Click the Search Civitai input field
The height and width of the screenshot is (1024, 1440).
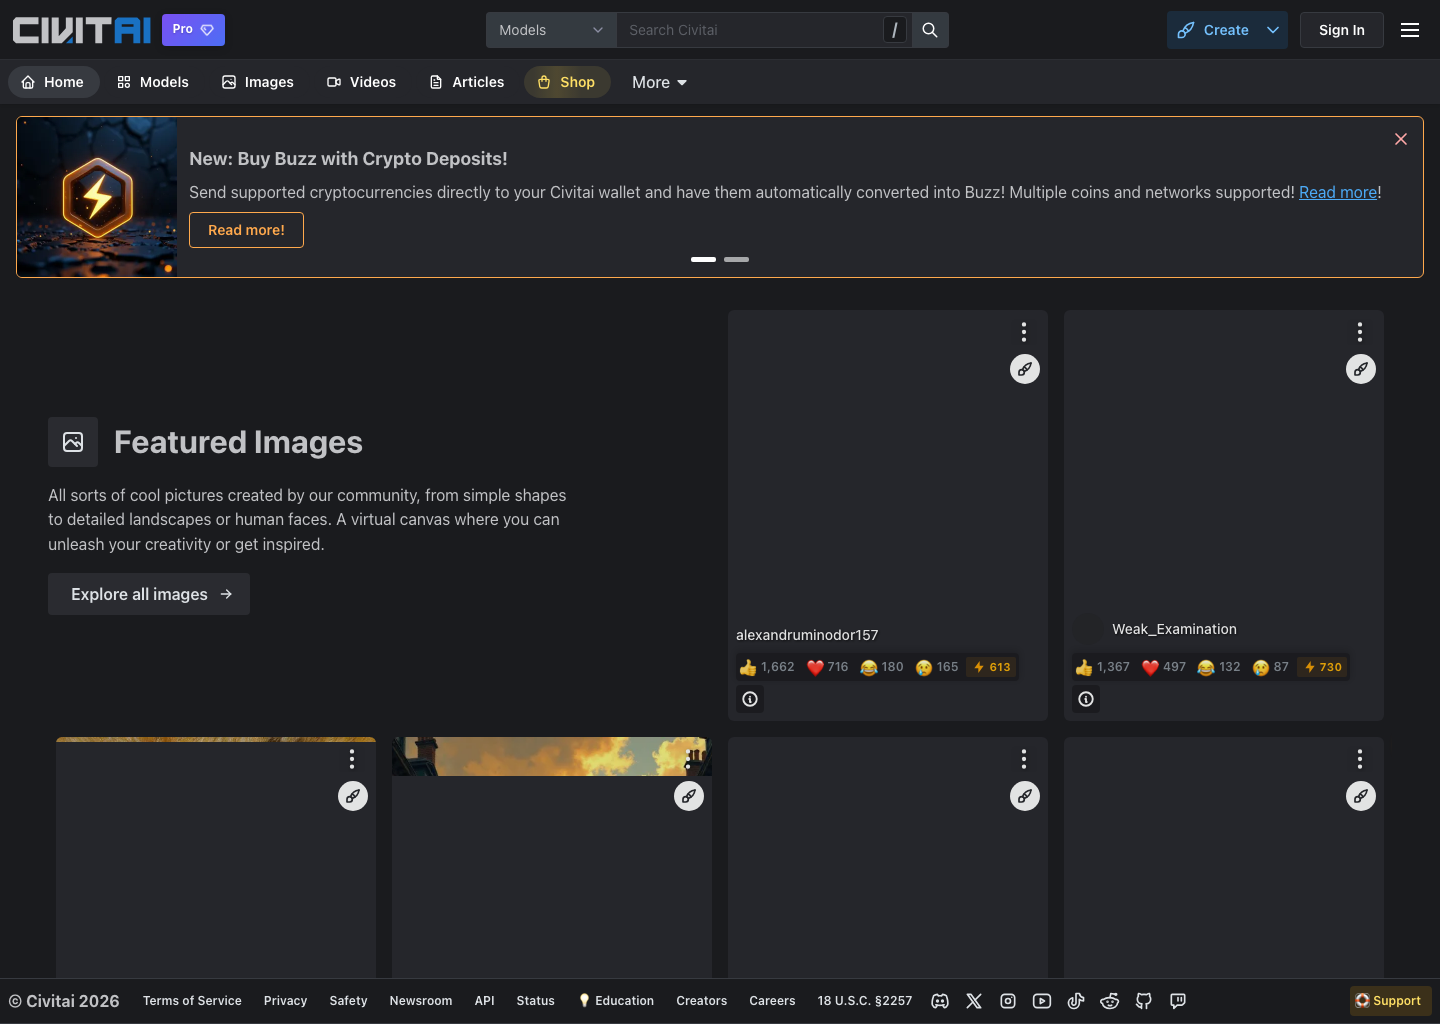pyautogui.click(x=750, y=30)
